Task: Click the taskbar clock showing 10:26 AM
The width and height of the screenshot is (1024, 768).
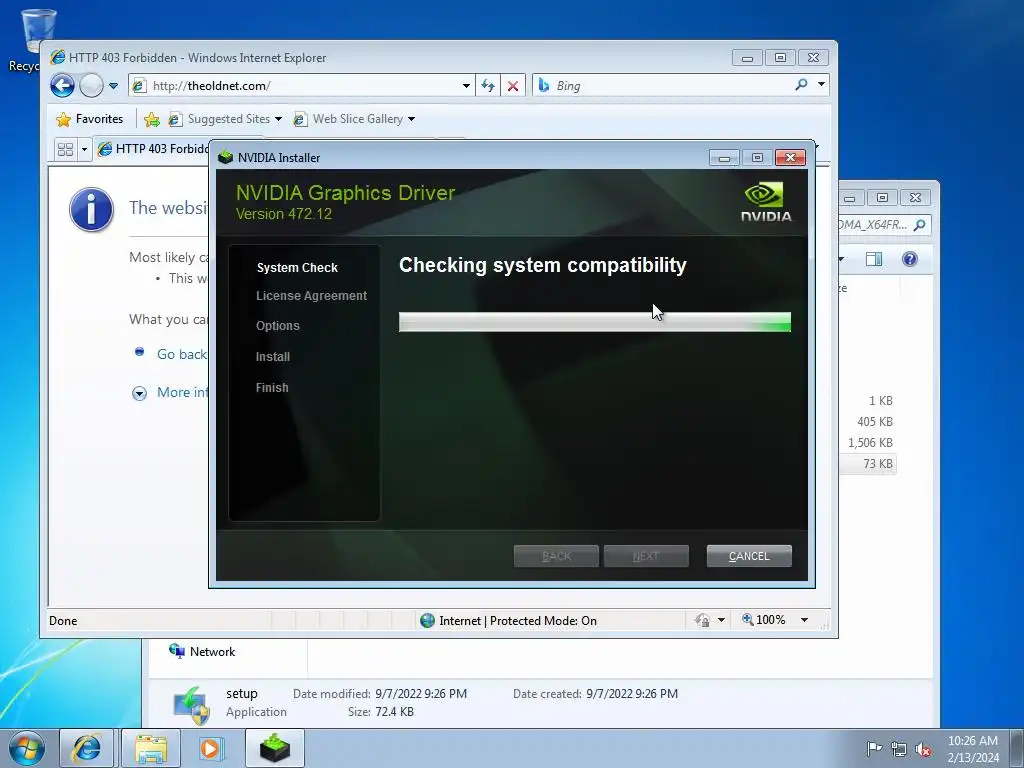Action: pos(973,748)
